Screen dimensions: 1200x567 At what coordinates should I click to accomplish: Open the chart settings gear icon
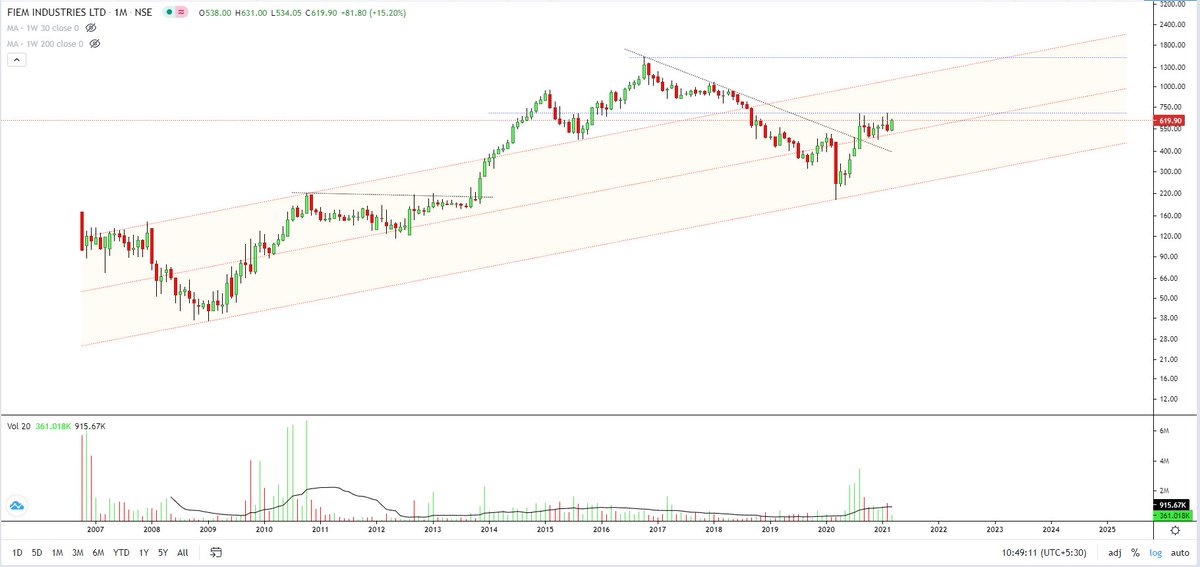pyautogui.click(x=1177, y=530)
